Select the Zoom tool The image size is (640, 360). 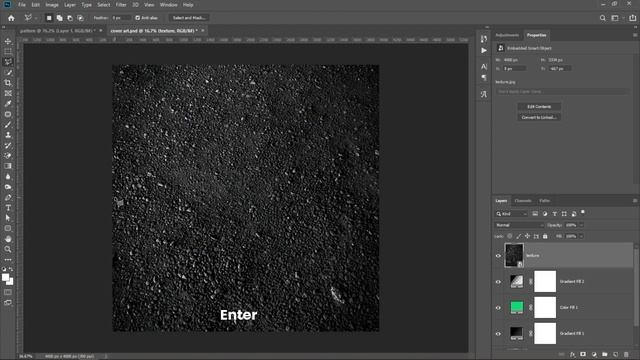tap(8, 249)
